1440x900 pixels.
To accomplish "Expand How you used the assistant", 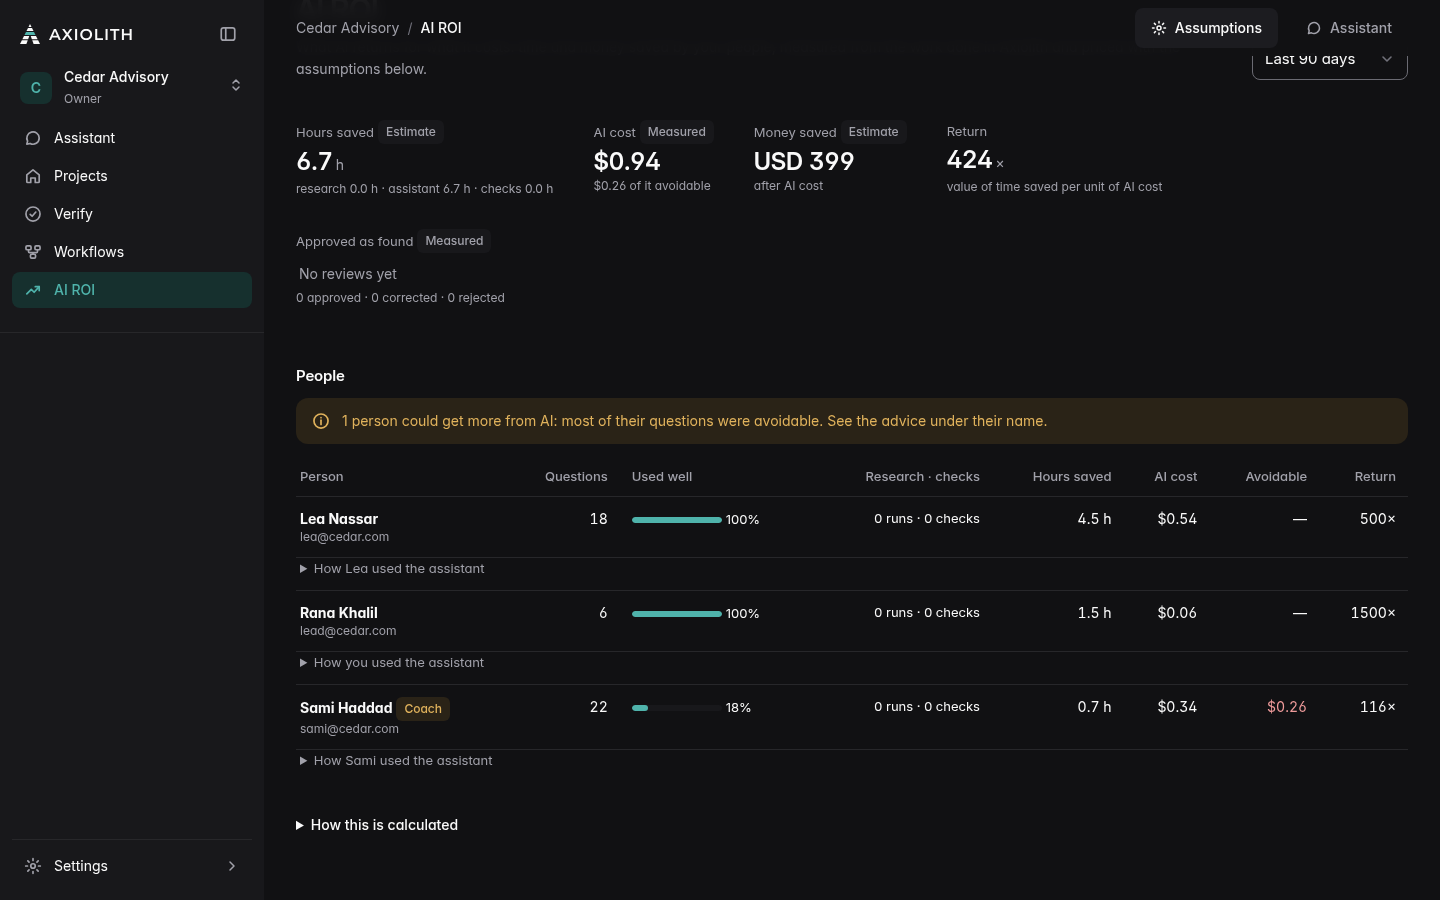I will [x=392, y=663].
